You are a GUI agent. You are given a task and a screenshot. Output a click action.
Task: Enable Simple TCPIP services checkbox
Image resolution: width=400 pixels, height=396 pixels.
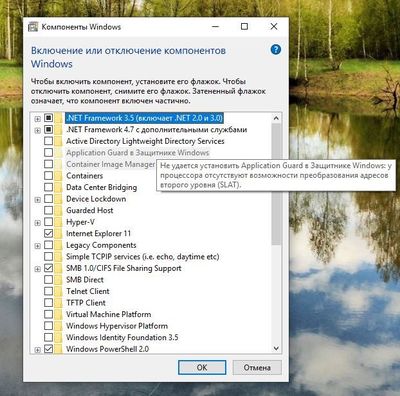point(49,257)
